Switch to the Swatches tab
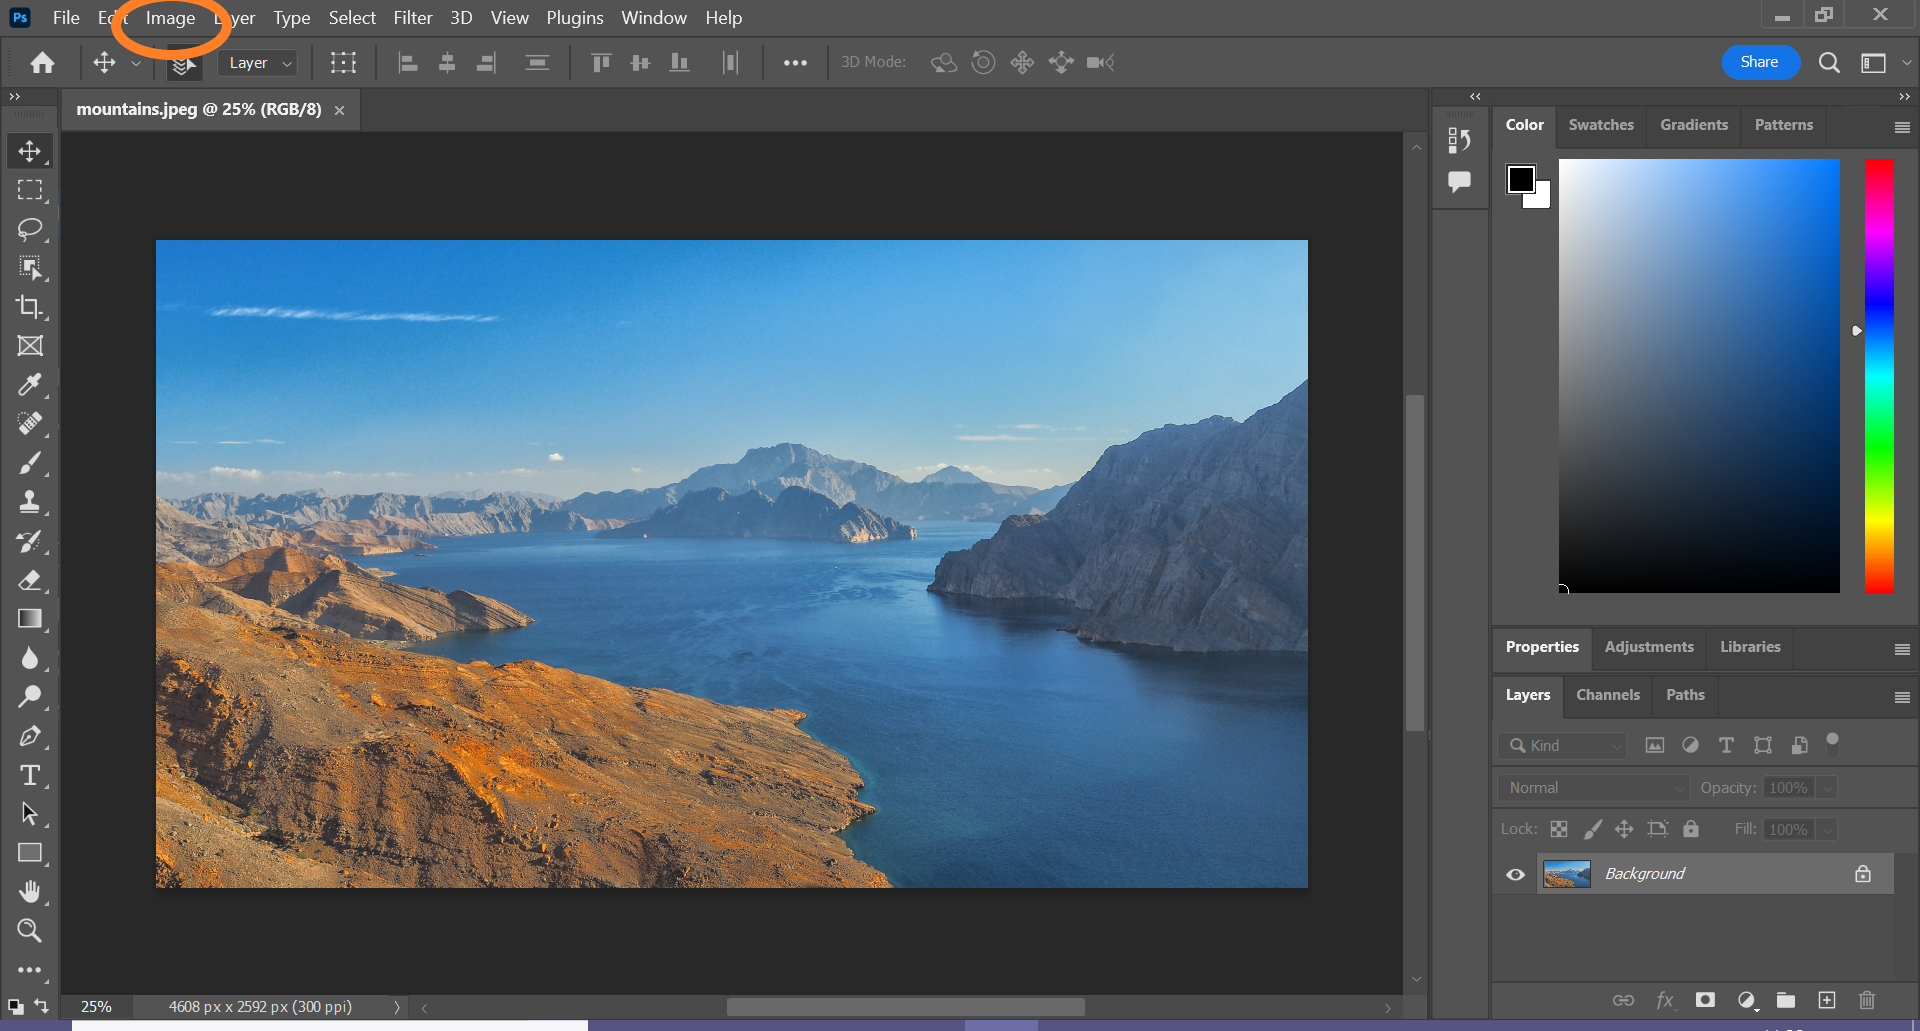 tap(1601, 125)
